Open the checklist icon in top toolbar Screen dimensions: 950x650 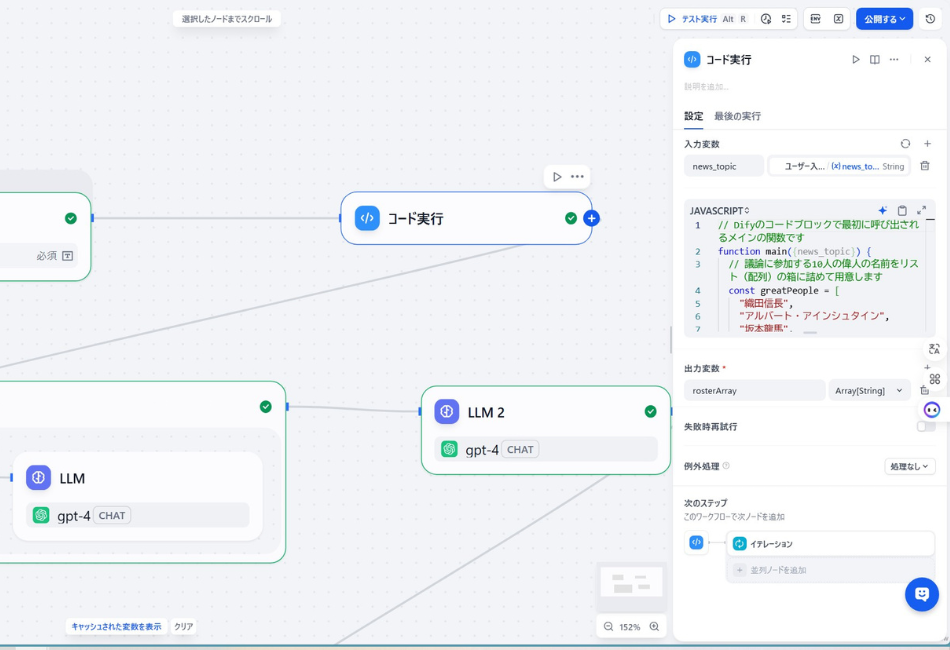click(x=786, y=19)
